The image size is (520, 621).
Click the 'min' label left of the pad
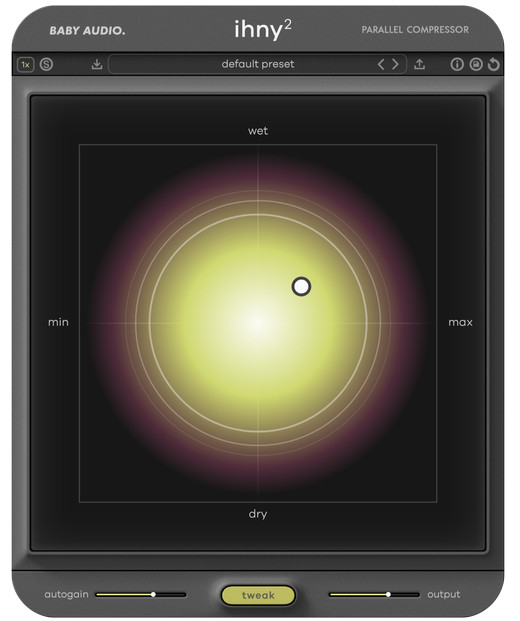58,322
